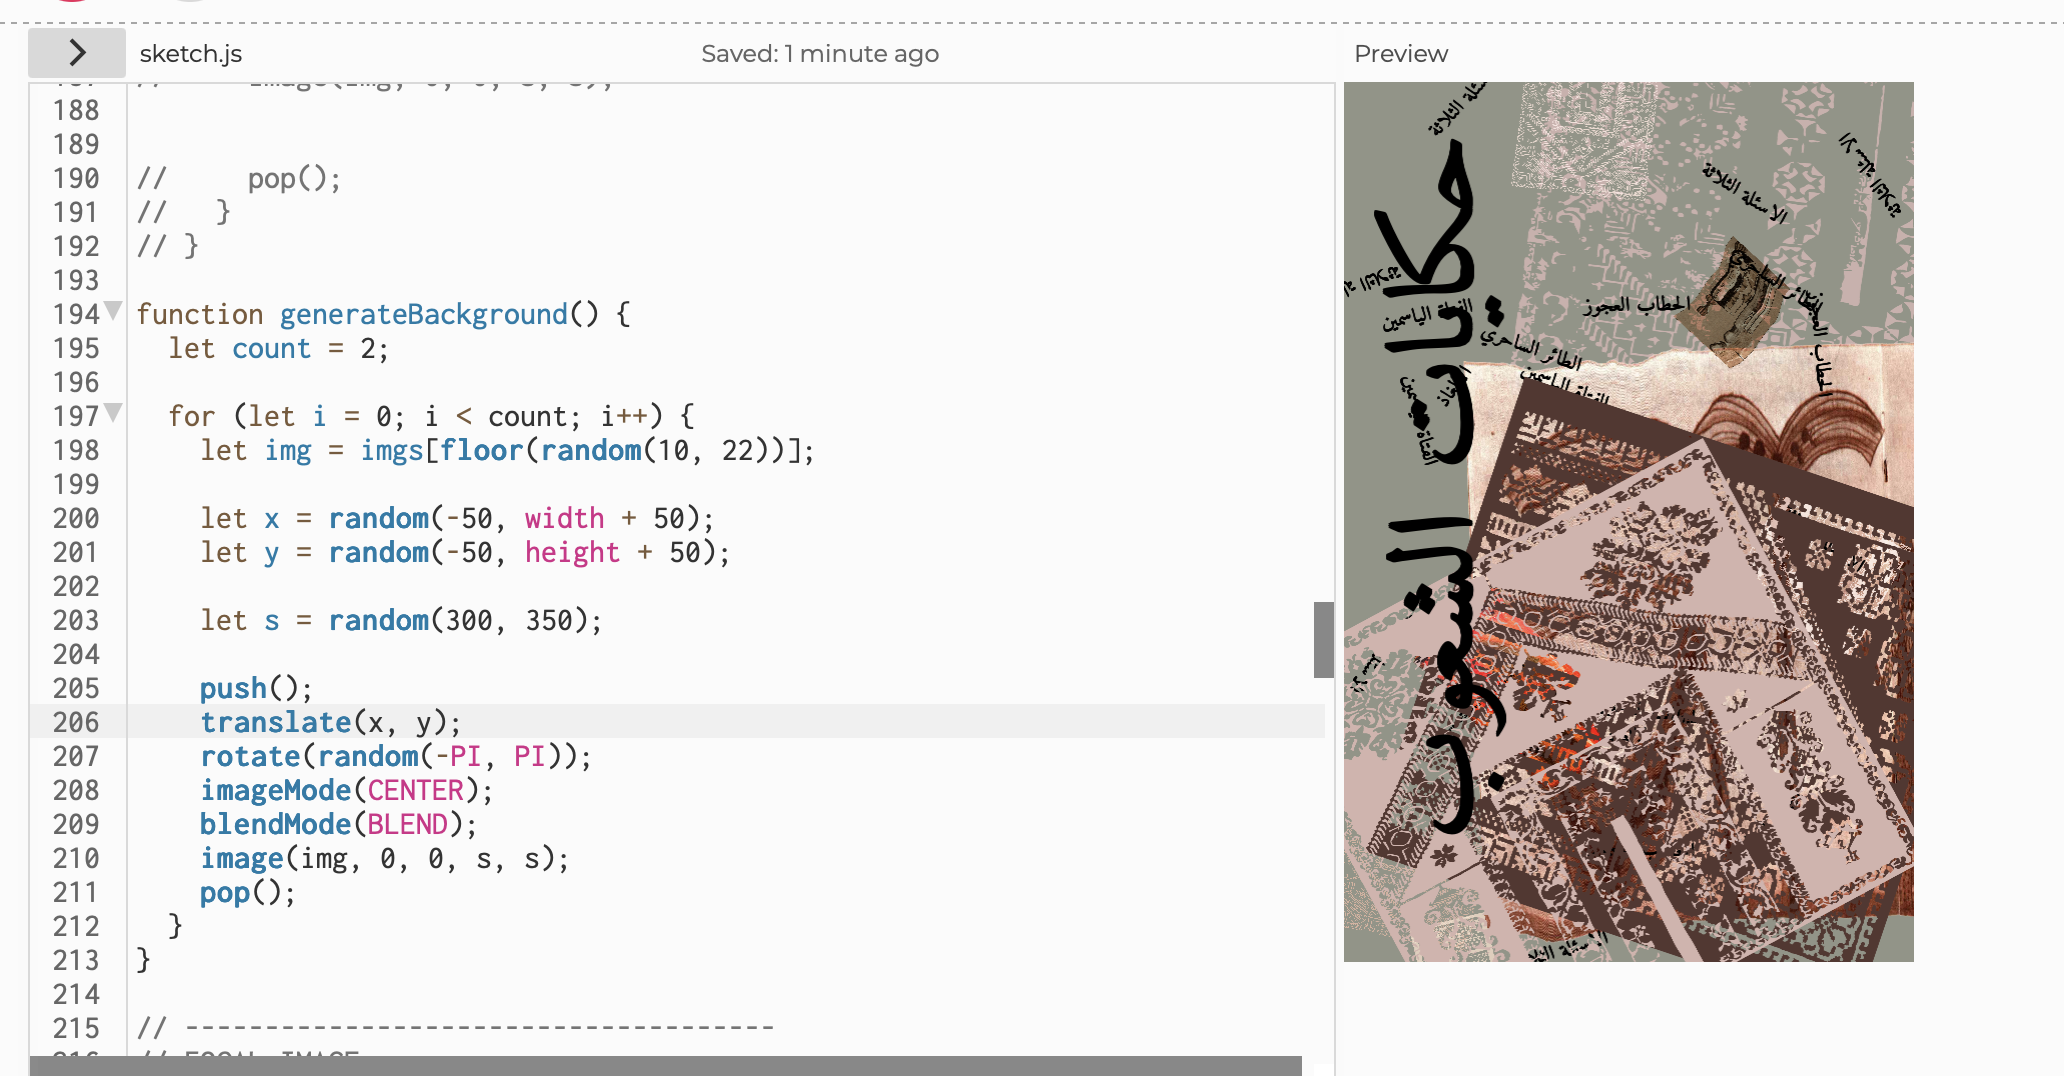Click 'image(img, 0, 0, s, s);' line
Viewport: 2064px width, 1076px height.
384,859
